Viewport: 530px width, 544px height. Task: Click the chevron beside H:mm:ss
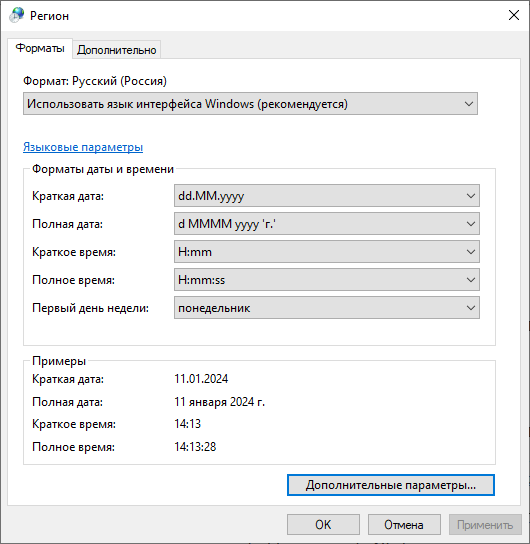(x=471, y=280)
